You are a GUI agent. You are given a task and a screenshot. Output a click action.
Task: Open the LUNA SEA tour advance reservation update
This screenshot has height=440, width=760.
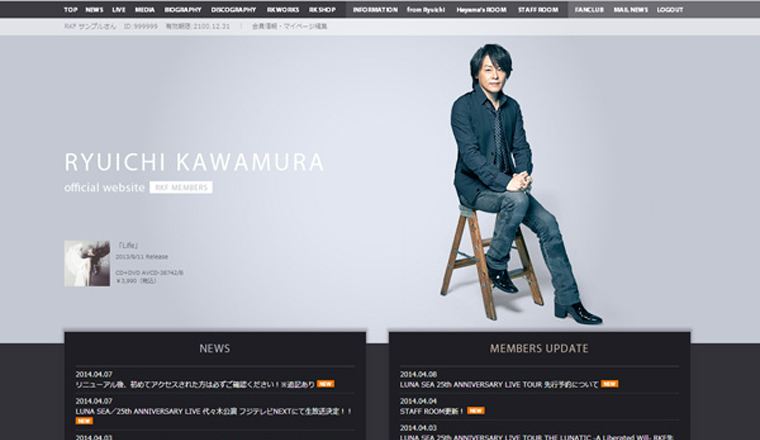coord(499,385)
